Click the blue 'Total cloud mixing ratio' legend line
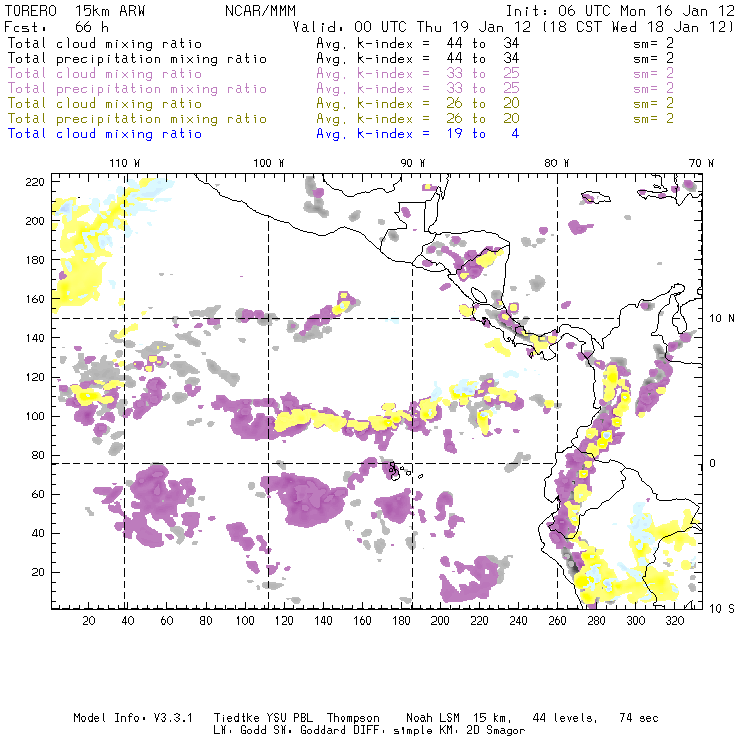 point(105,134)
